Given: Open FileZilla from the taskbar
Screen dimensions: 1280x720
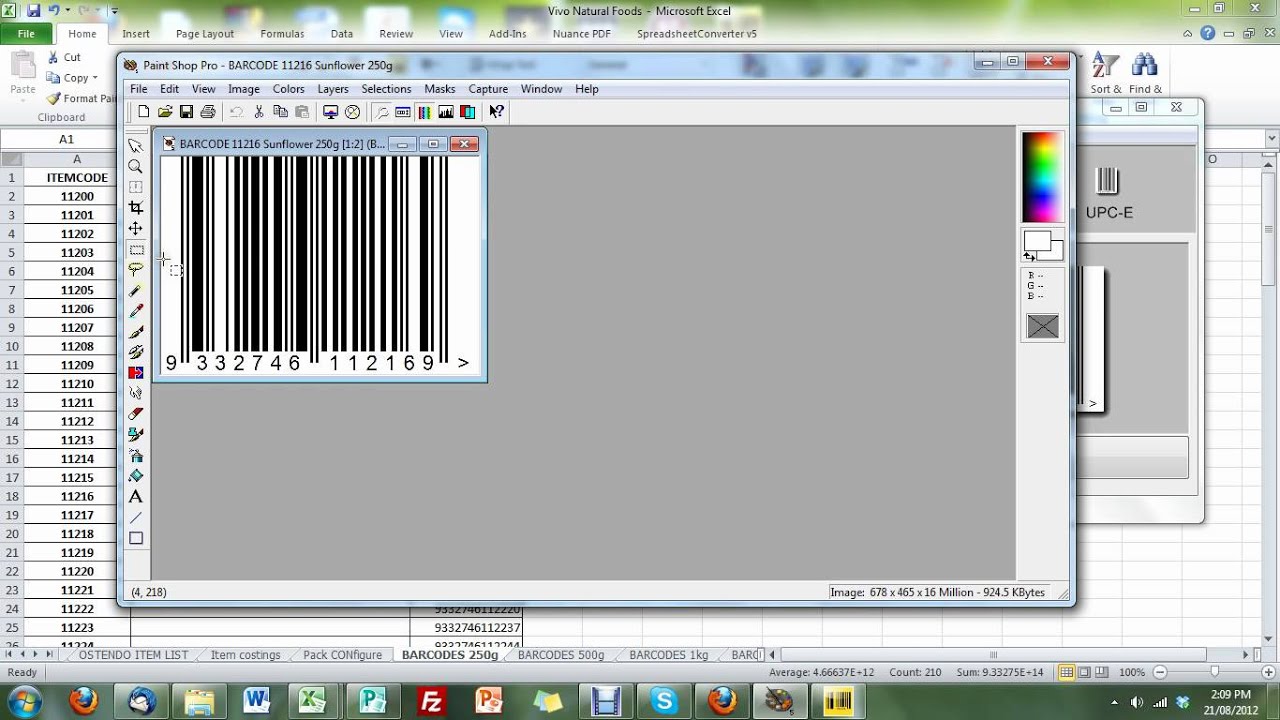Looking at the screenshot, I should coord(431,701).
